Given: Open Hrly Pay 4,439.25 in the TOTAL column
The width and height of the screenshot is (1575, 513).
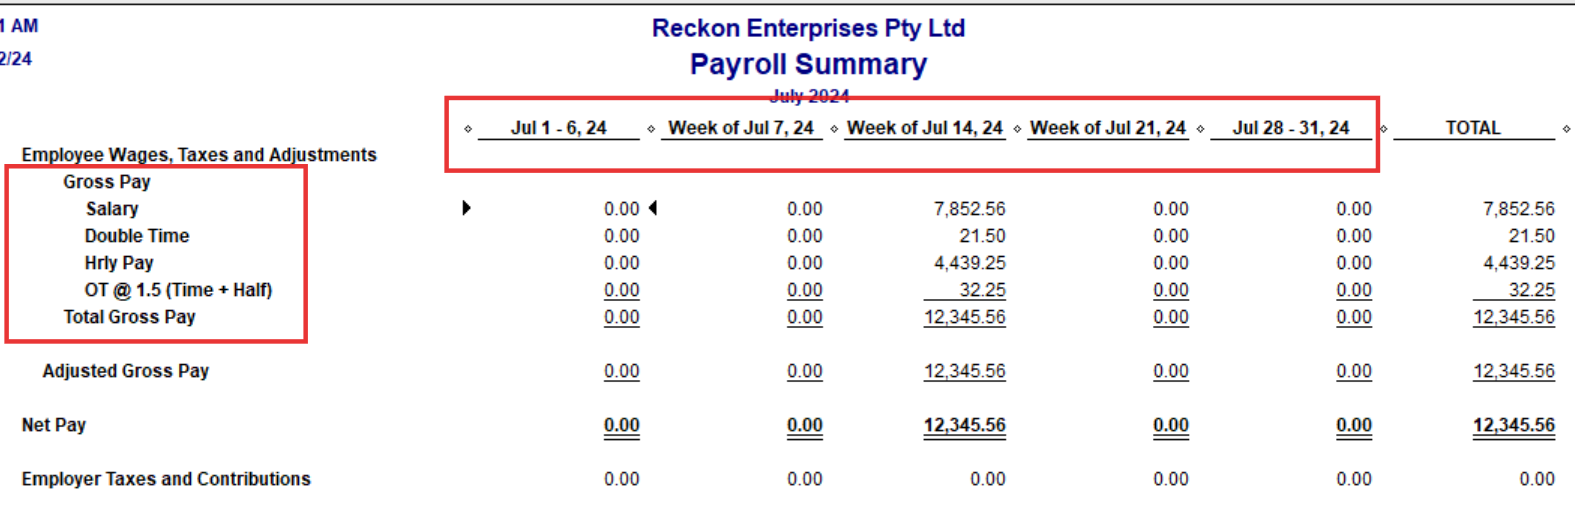Looking at the screenshot, I should coord(1519,263).
